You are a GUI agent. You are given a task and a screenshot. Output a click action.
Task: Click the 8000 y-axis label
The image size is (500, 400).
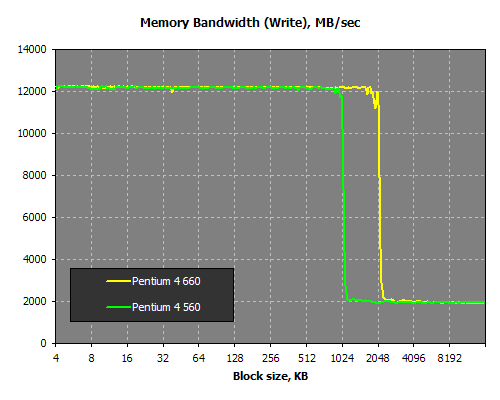click(34, 175)
